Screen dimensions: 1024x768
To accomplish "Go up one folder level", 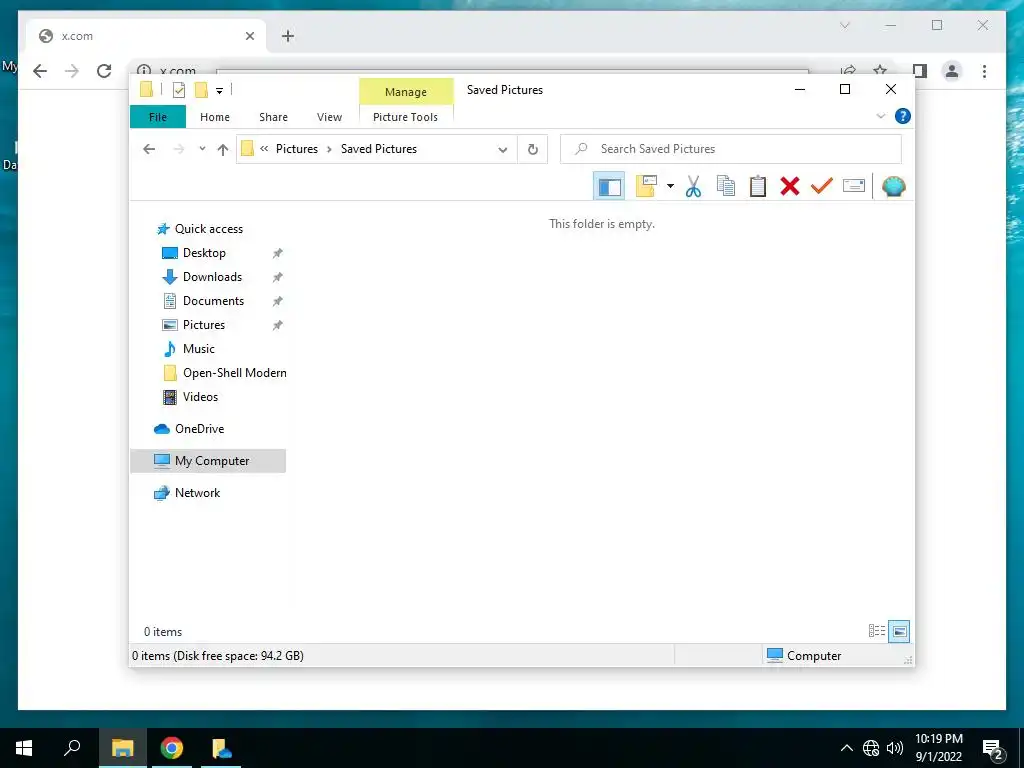I will pyautogui.click(x=223, y=150).
